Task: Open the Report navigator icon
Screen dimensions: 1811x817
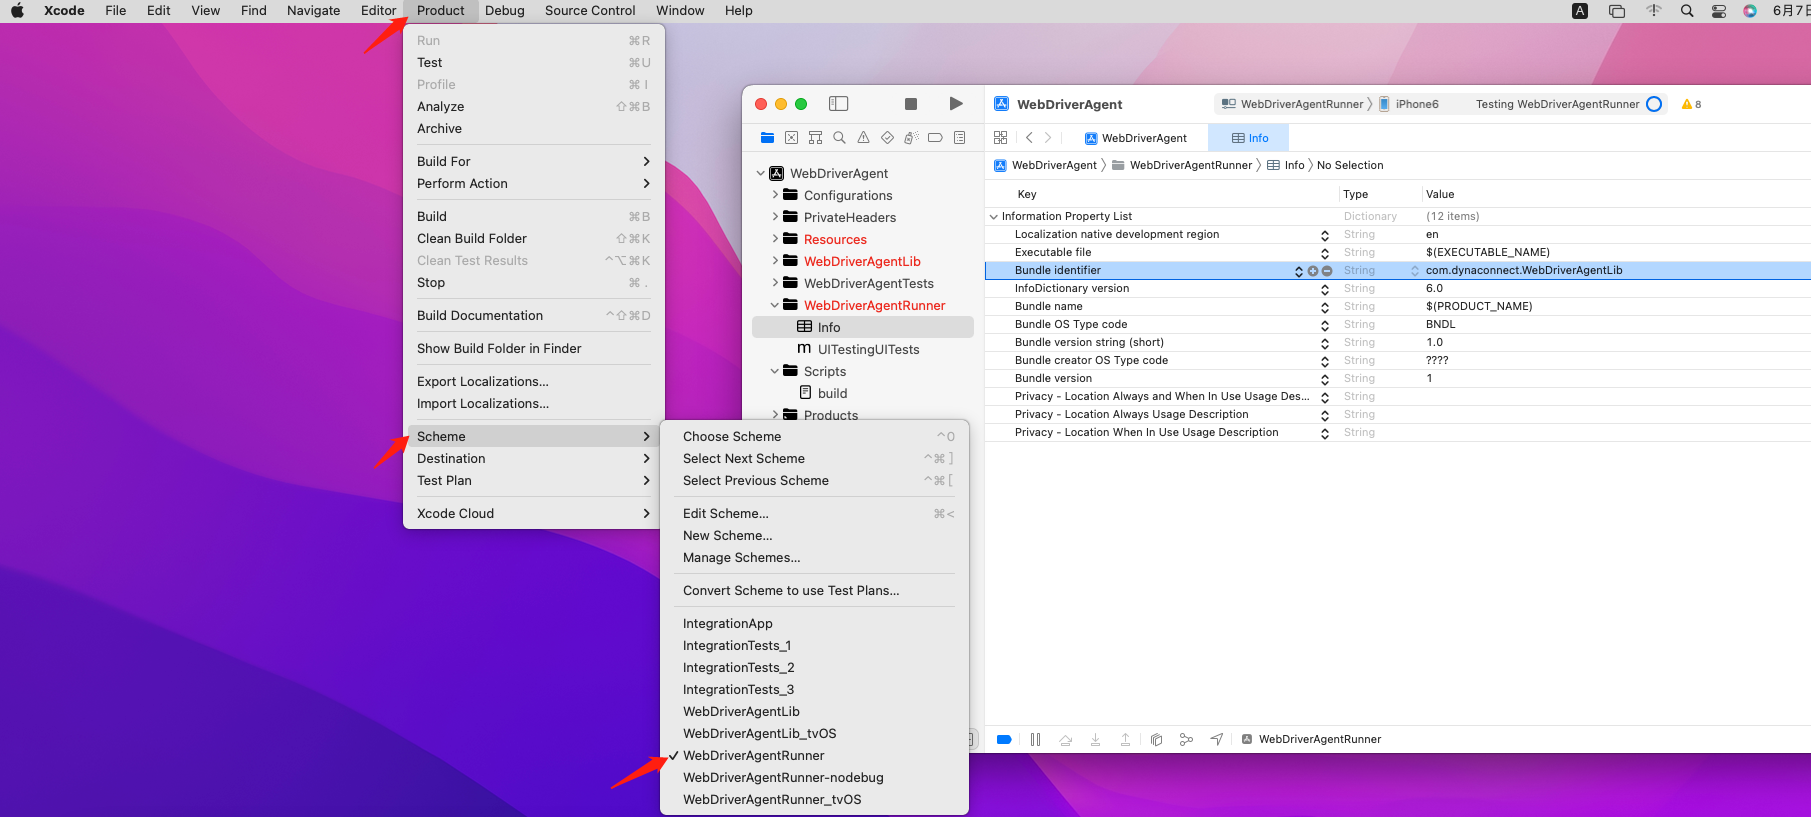Action: point(959,138)
